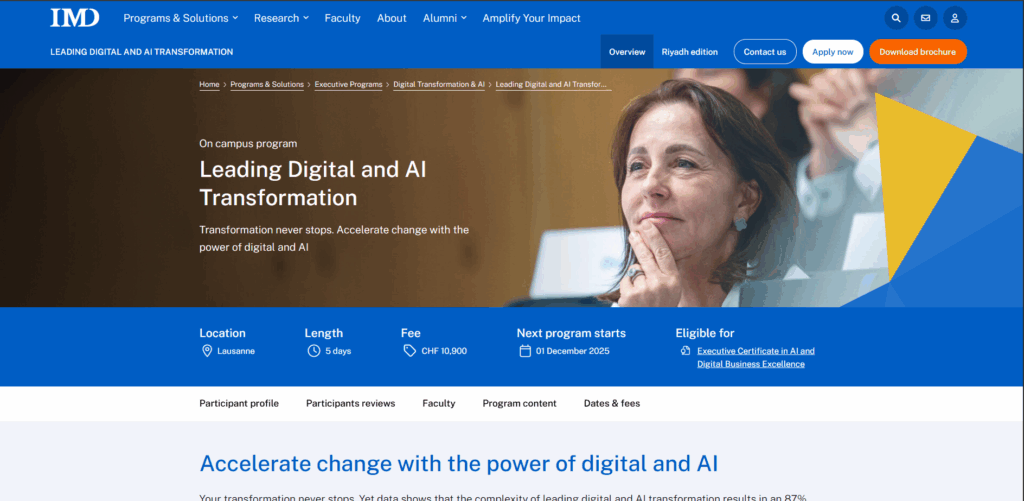This screenshot has width=1024, height=501.
Task: Go to Executive Programs breadcrumb
Action: [x=348, y=85]
